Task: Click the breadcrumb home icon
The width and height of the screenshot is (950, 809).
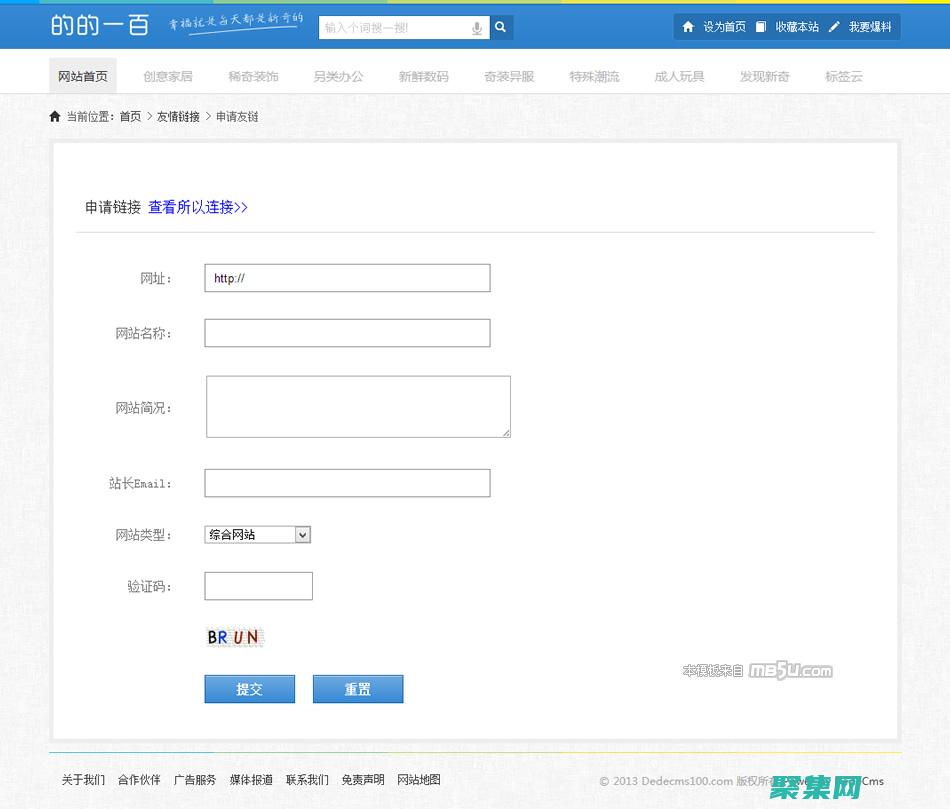Action: pyautogui.click(x=55, y=116)
